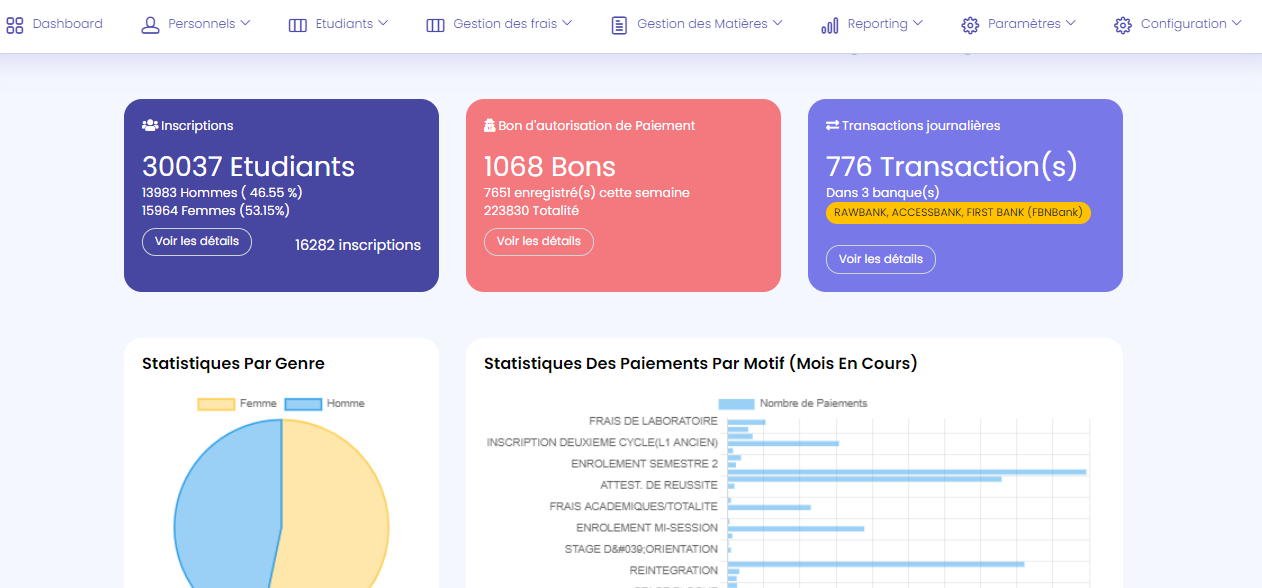The height and width of the screenshot is (588, 1262).
Task: Click the Inscriptions users icon
Action: tap(150, 125)
